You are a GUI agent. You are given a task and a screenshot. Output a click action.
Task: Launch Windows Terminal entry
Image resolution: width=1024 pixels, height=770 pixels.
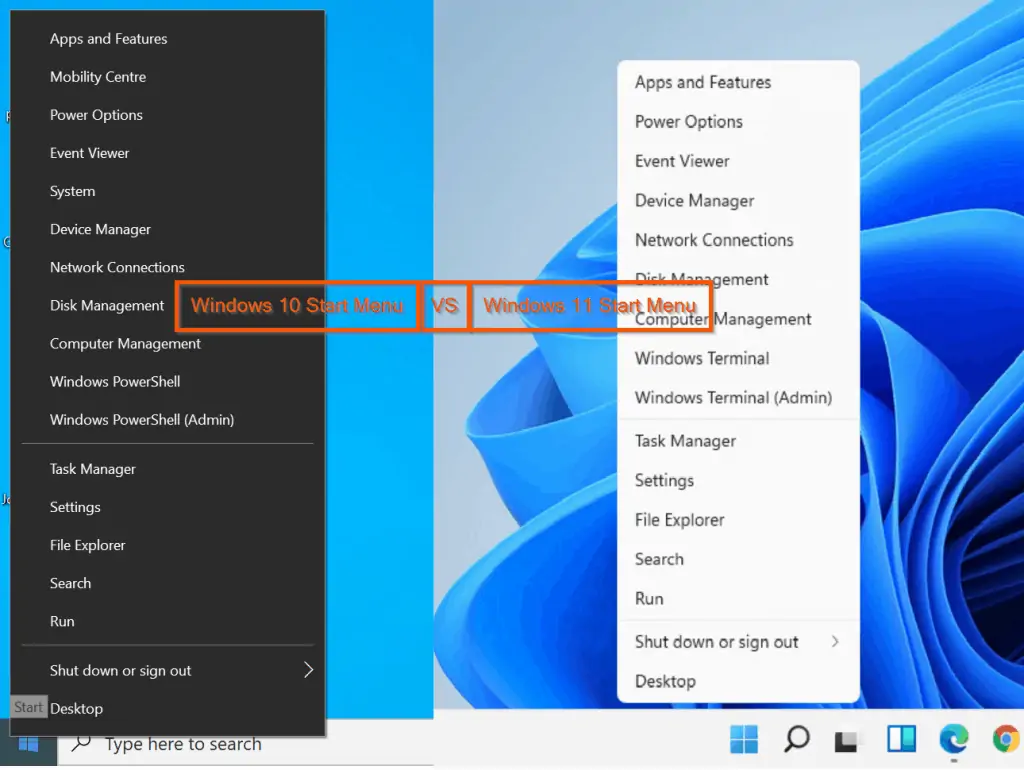(738, 358)
